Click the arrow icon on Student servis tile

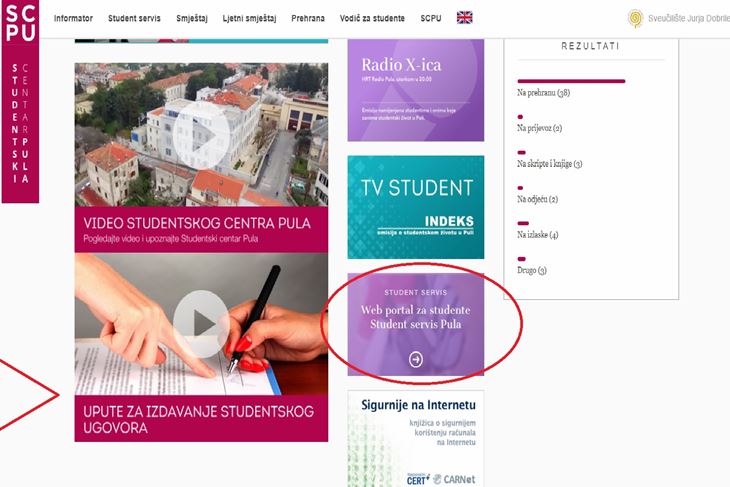tap(416, 359)
